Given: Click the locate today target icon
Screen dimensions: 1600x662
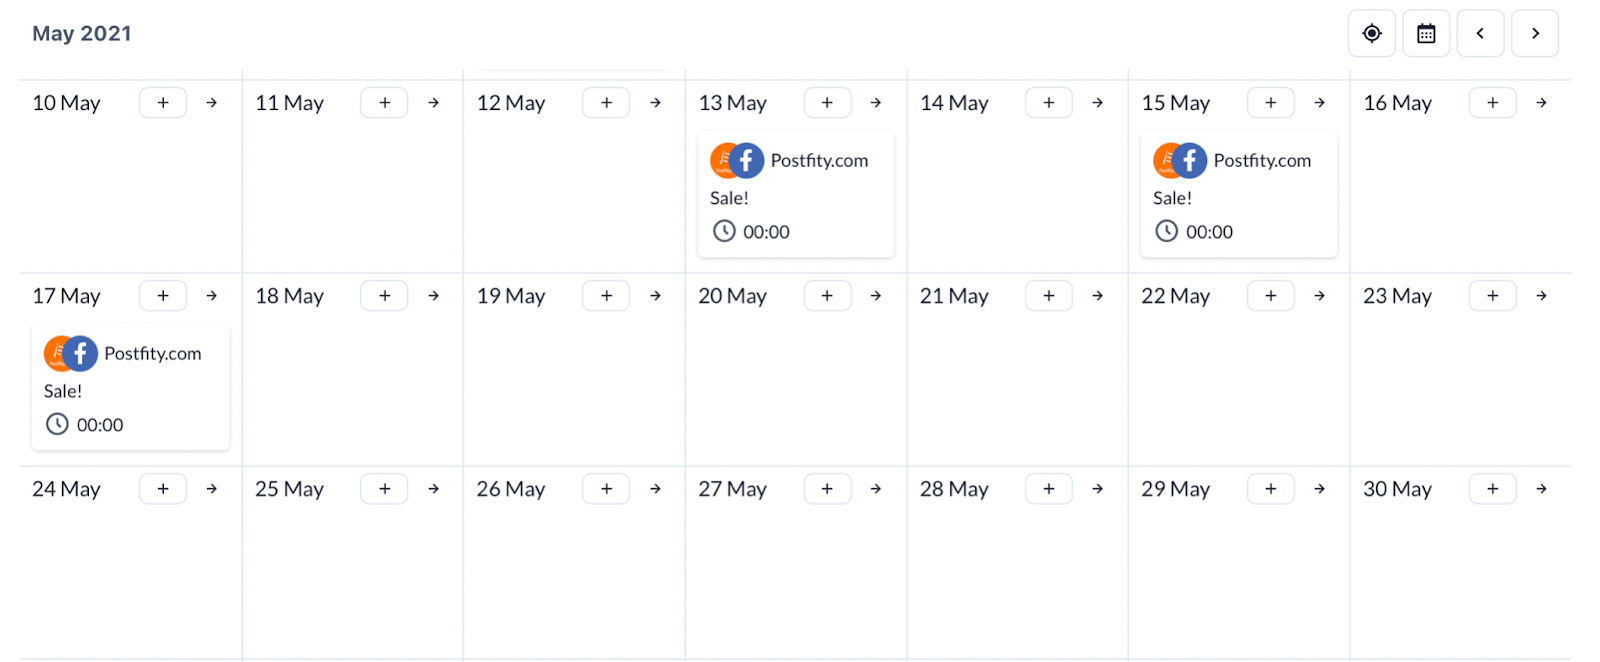Looking at the screenshot, I should tap(1371, 34).
